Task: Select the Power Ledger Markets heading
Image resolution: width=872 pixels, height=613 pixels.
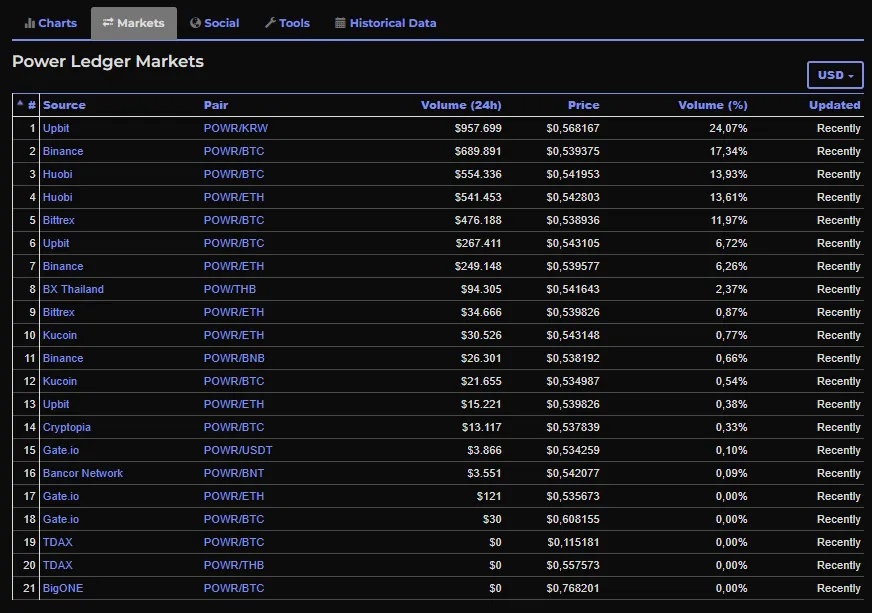Action: [108, 61]
